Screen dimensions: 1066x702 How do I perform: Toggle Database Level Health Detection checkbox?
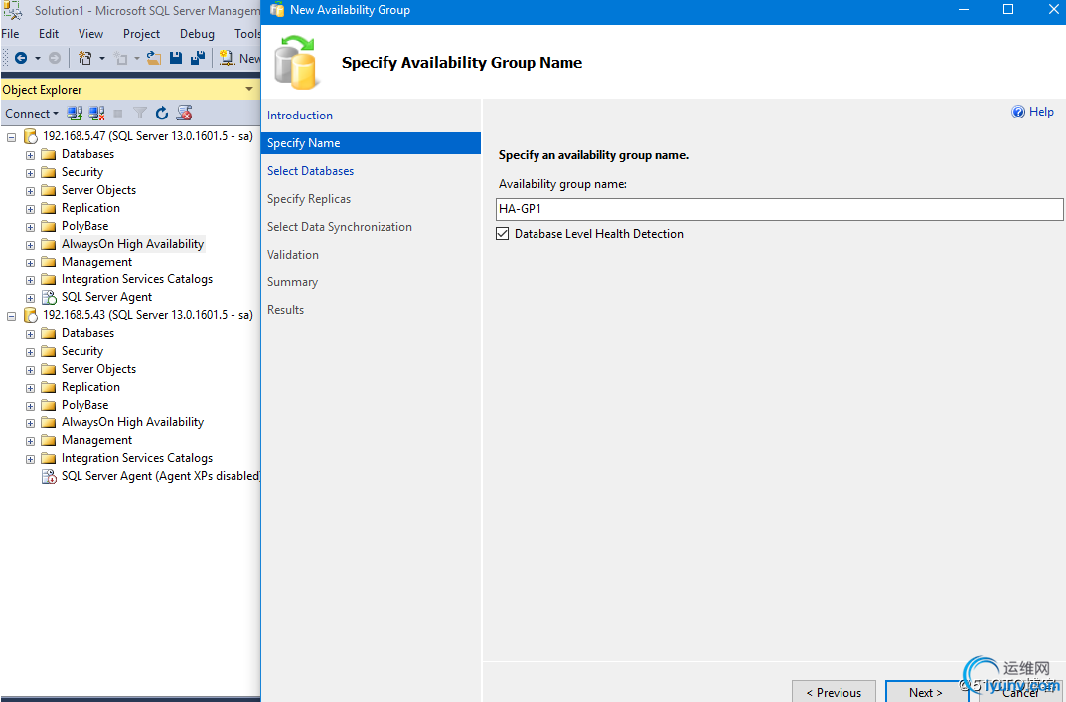pos(503,234)
